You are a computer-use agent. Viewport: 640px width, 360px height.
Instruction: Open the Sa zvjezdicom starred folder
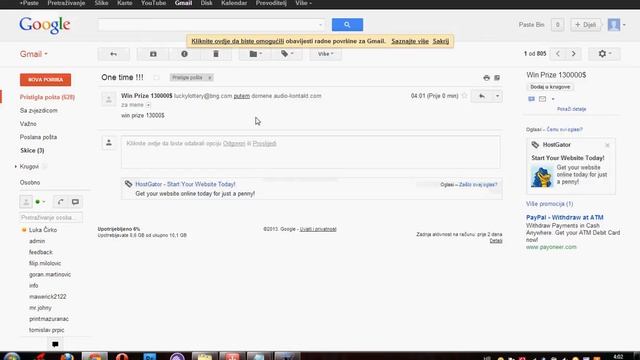click(39, 111)
